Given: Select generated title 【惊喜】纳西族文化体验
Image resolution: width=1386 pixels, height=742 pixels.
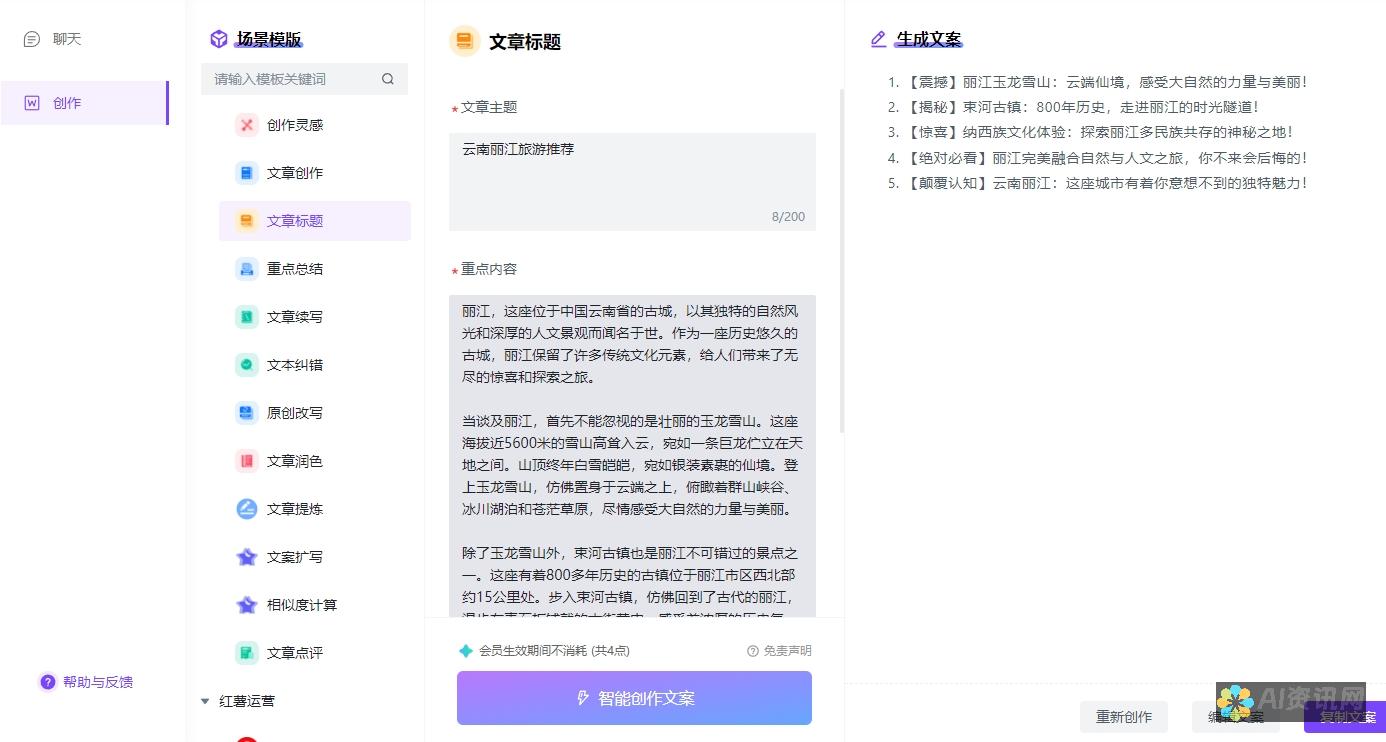Looking at the screenshot, I should [1099, 132].
